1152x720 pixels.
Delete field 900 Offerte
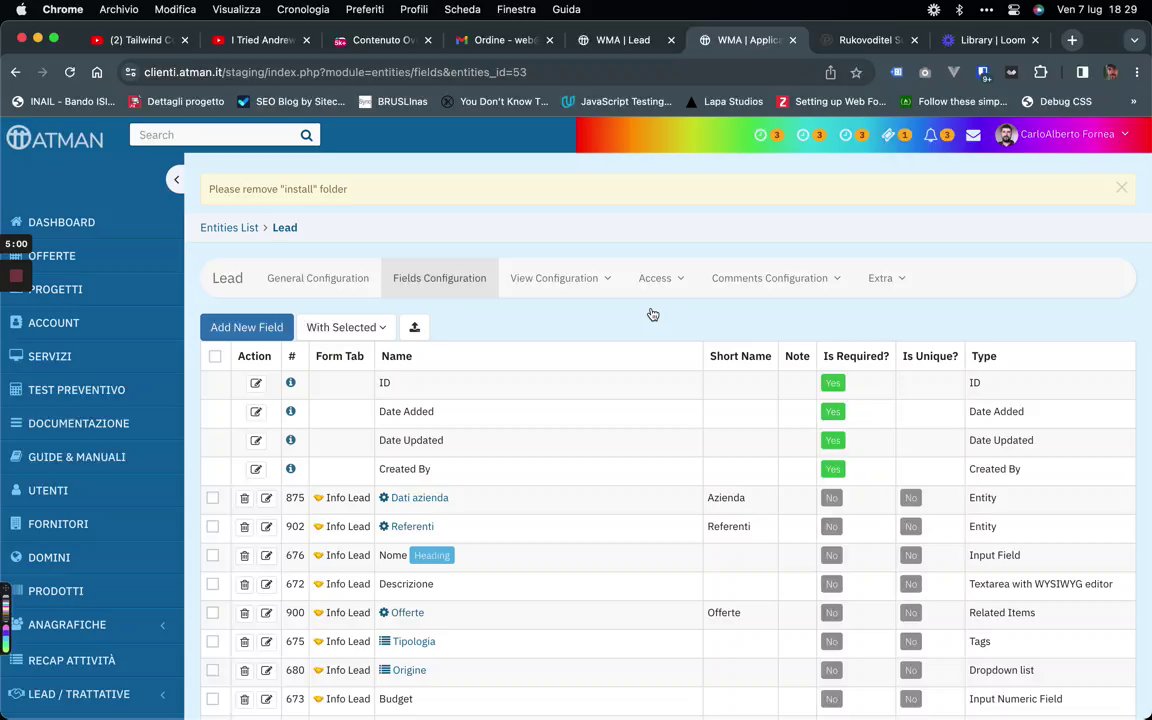click(244, 613)
